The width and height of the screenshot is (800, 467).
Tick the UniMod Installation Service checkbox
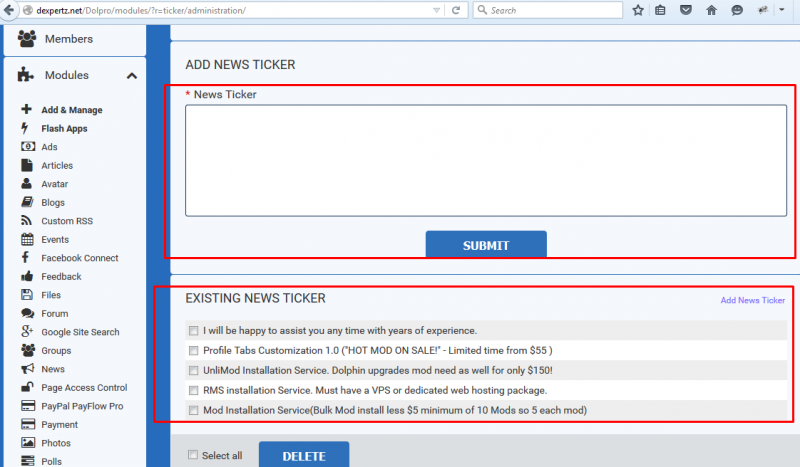[x=193, y=370]
